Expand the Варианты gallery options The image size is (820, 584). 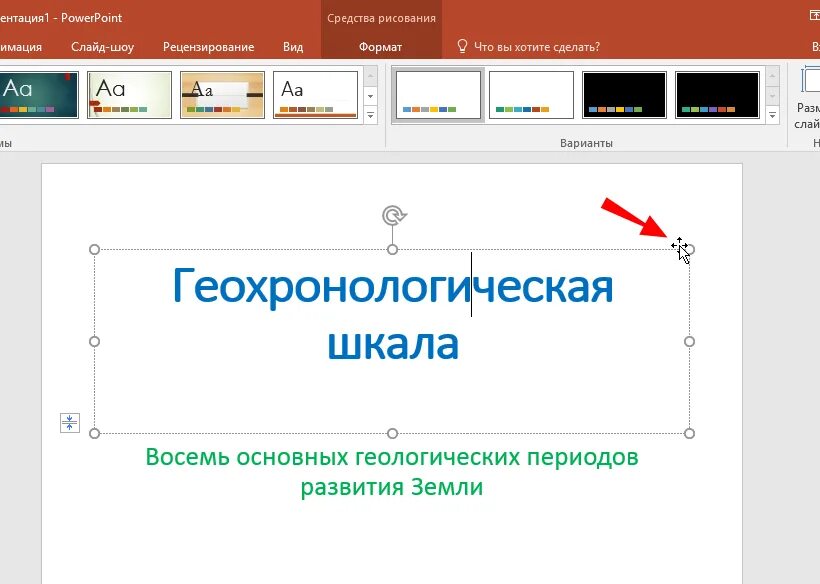tap(772, 115)
